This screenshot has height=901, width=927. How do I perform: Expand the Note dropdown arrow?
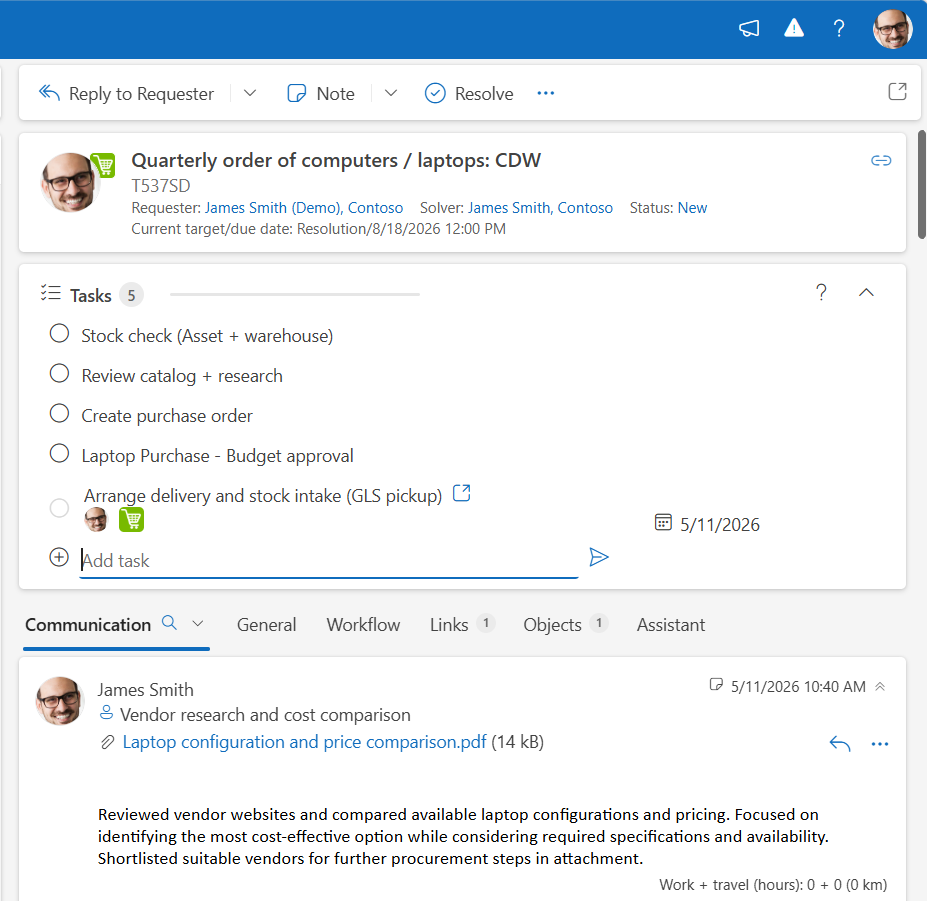[x=391, y=93]
